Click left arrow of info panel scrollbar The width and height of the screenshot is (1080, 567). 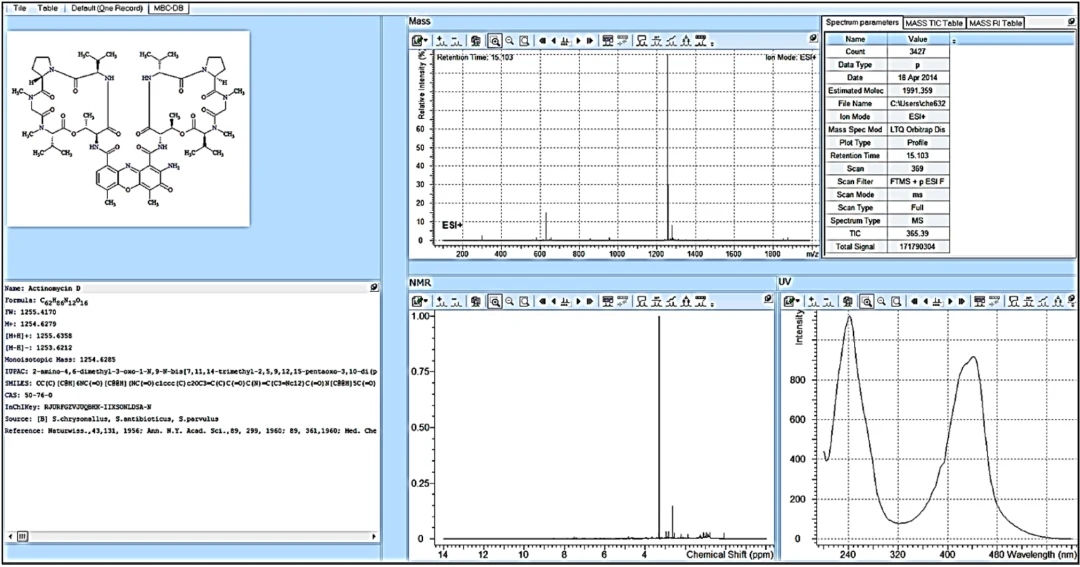(x=10, y=536)
